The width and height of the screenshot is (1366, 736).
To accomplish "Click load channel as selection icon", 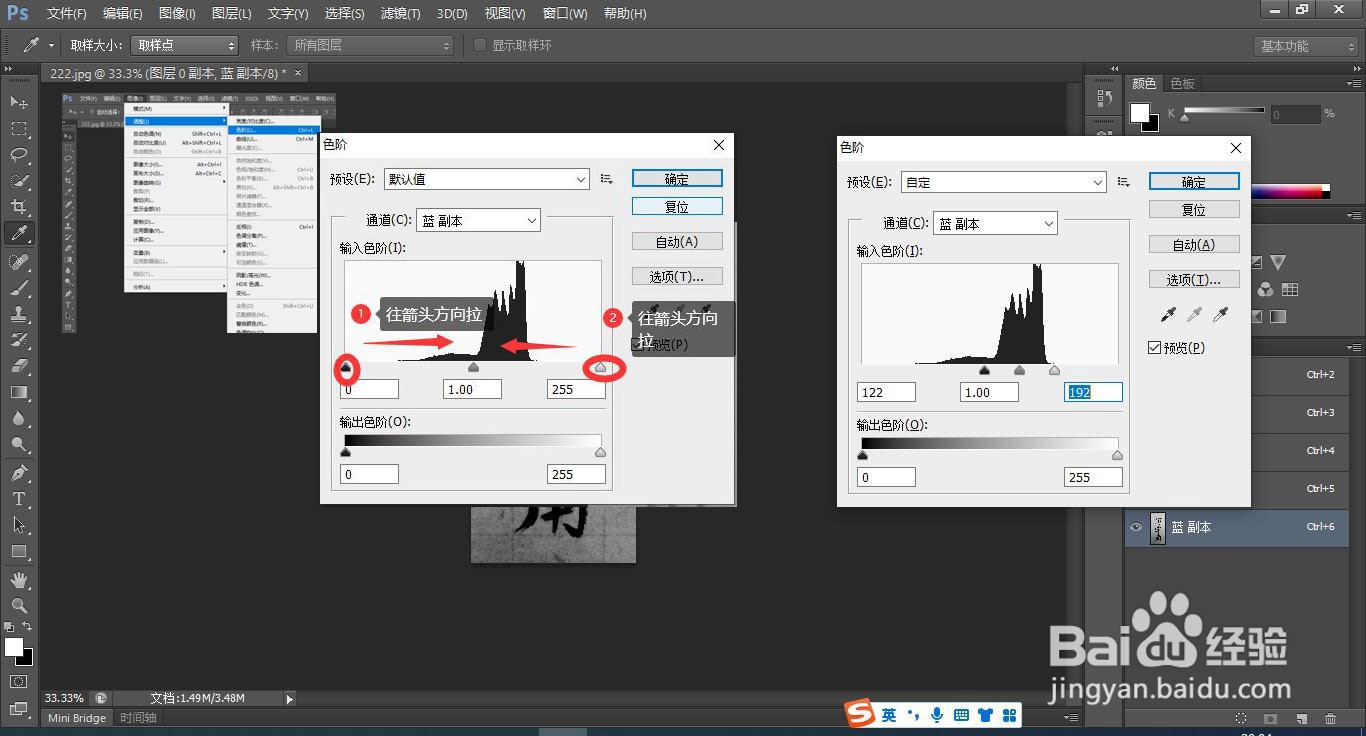I will click(x=1241, y=718).
